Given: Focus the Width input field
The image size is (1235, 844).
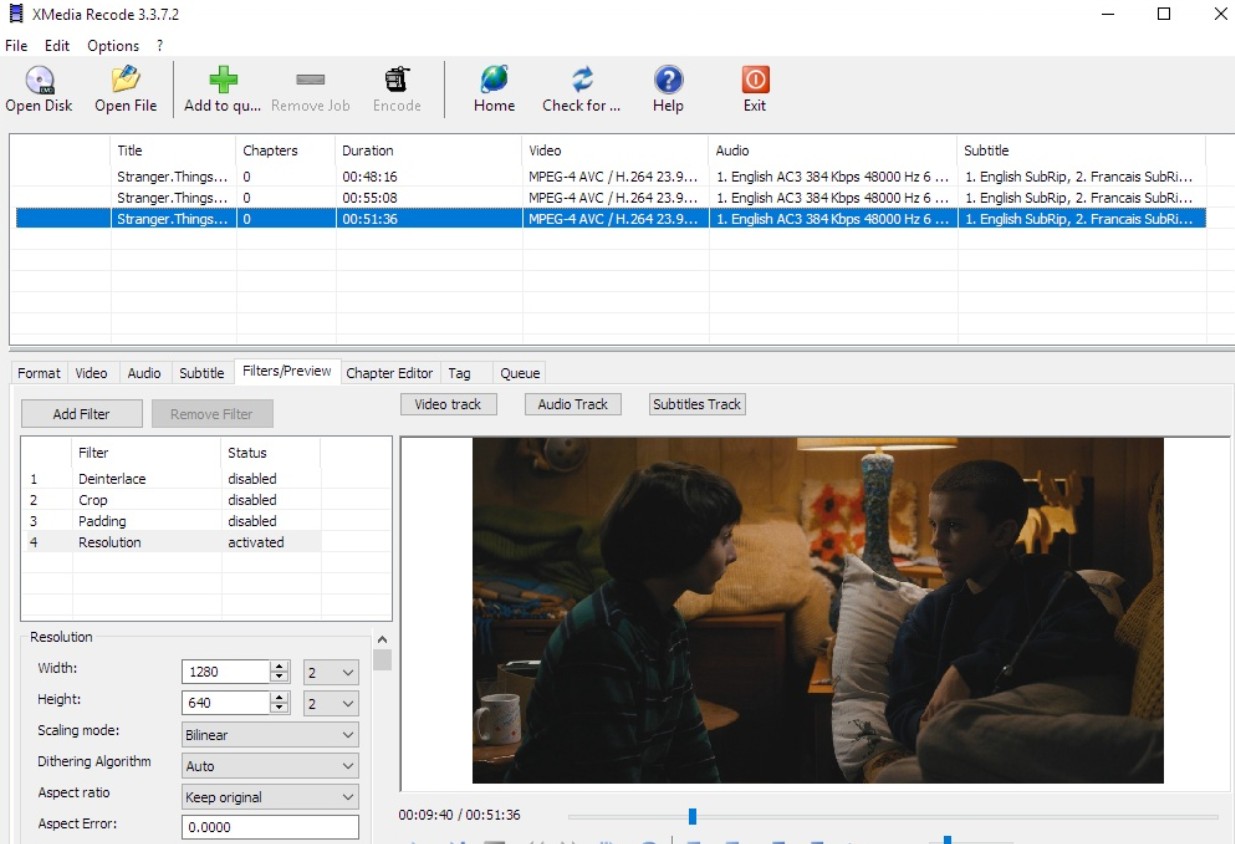Looking at the screenshot, I should pyautogui.click(x=226, y=673).
